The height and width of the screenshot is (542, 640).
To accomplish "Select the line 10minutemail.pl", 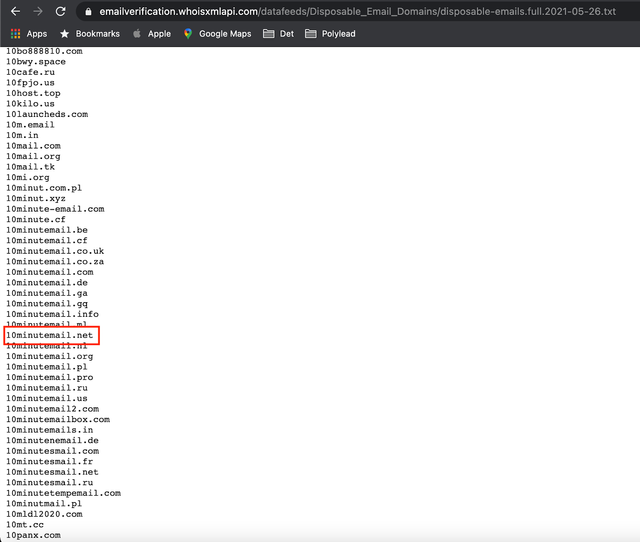I will point(47,367).
